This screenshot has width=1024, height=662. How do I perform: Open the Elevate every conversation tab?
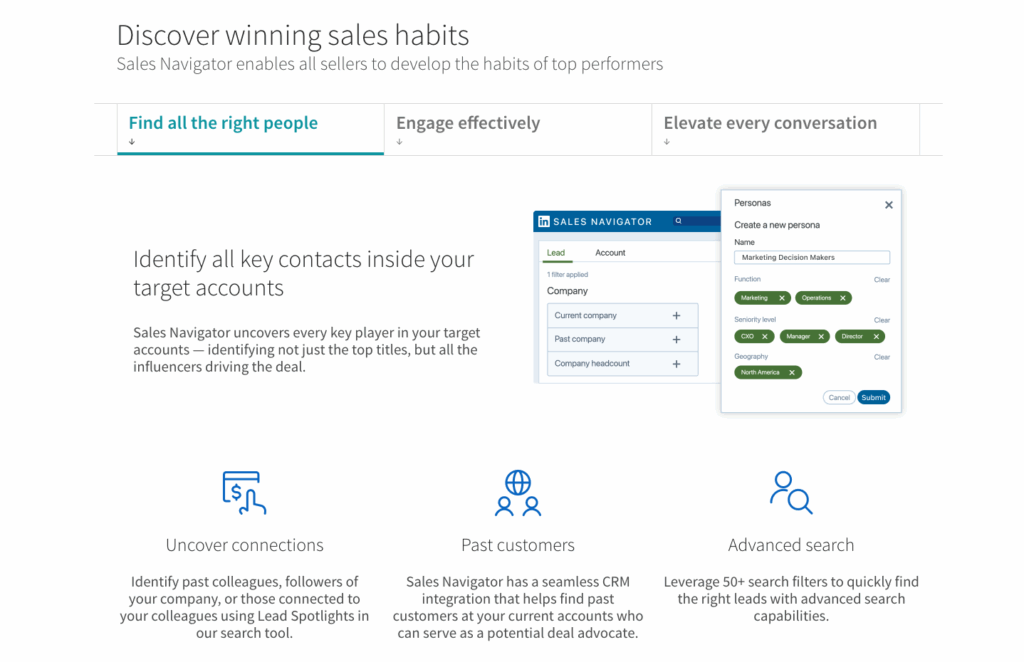pos(770,123)
